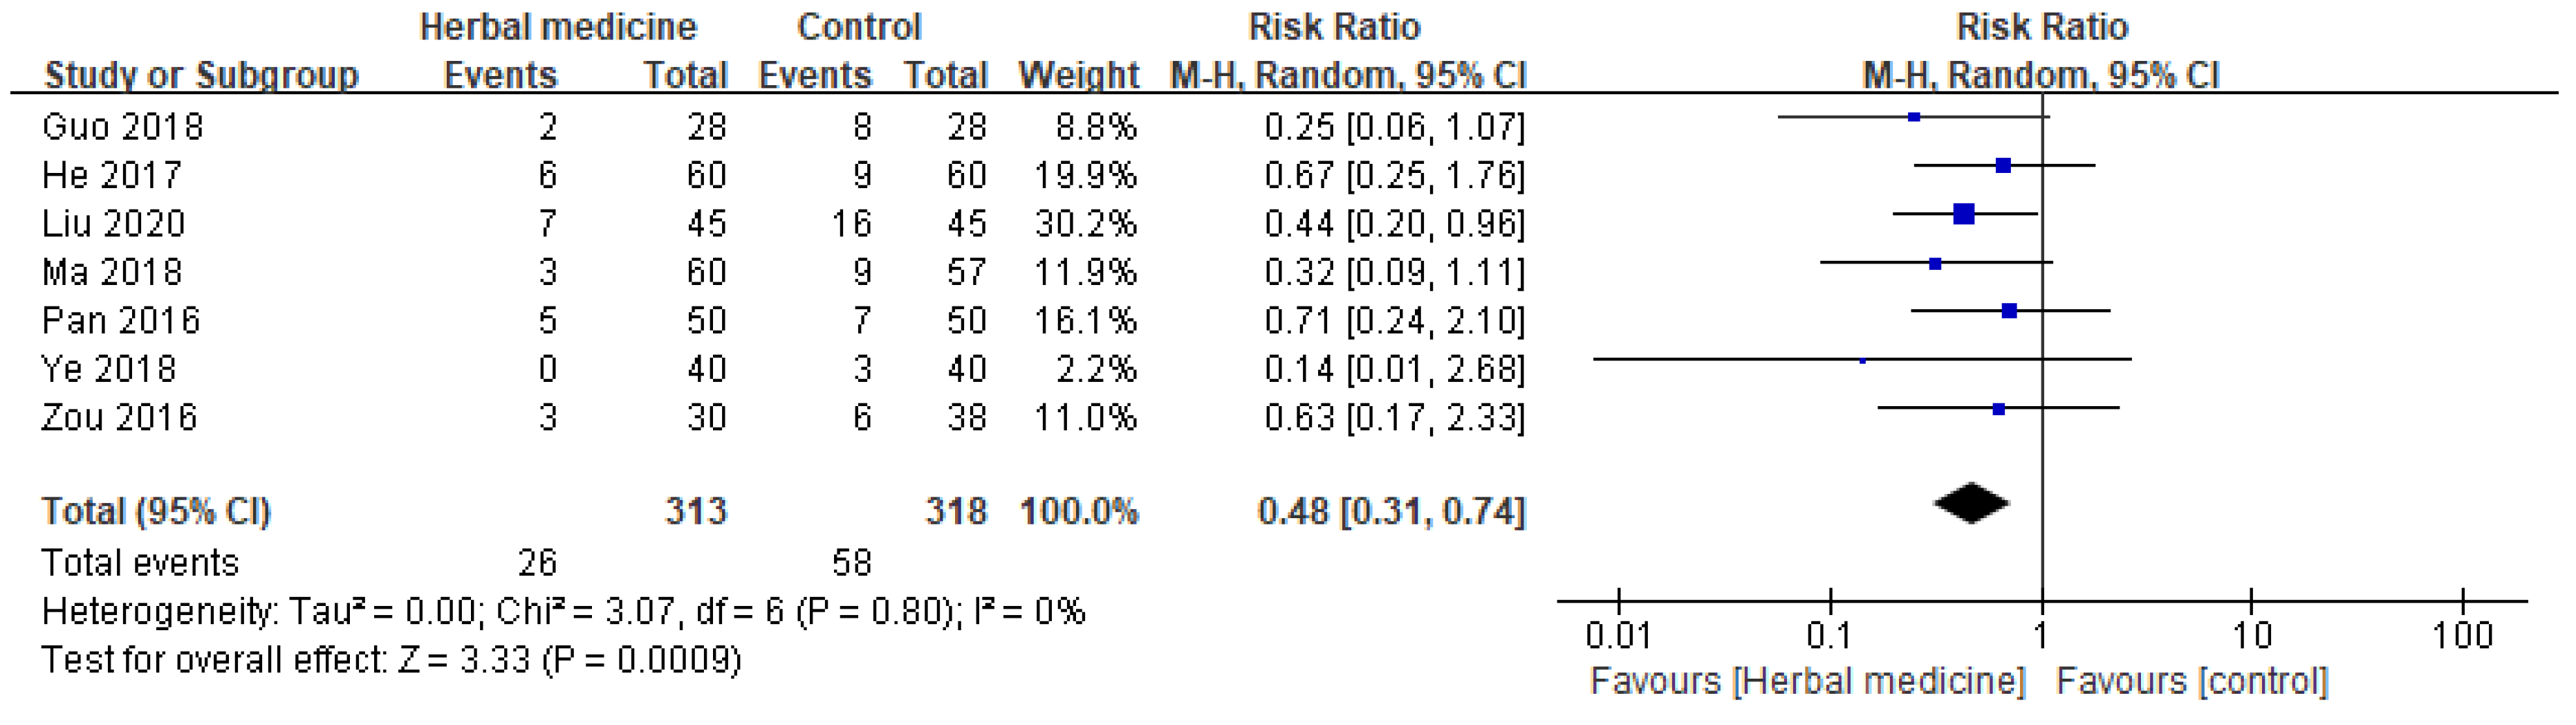This screenshot has width=2576, height=725.
Task: Click the black pooled-effect diamond
Action: [1971, 503]
